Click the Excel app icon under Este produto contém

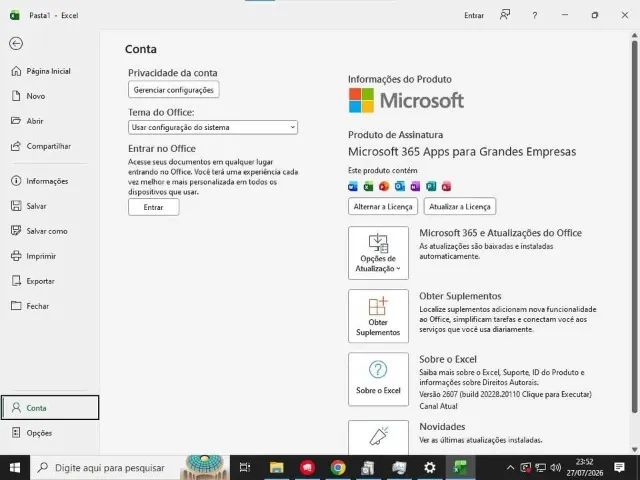pyautogui.click(x=368, y=187)
